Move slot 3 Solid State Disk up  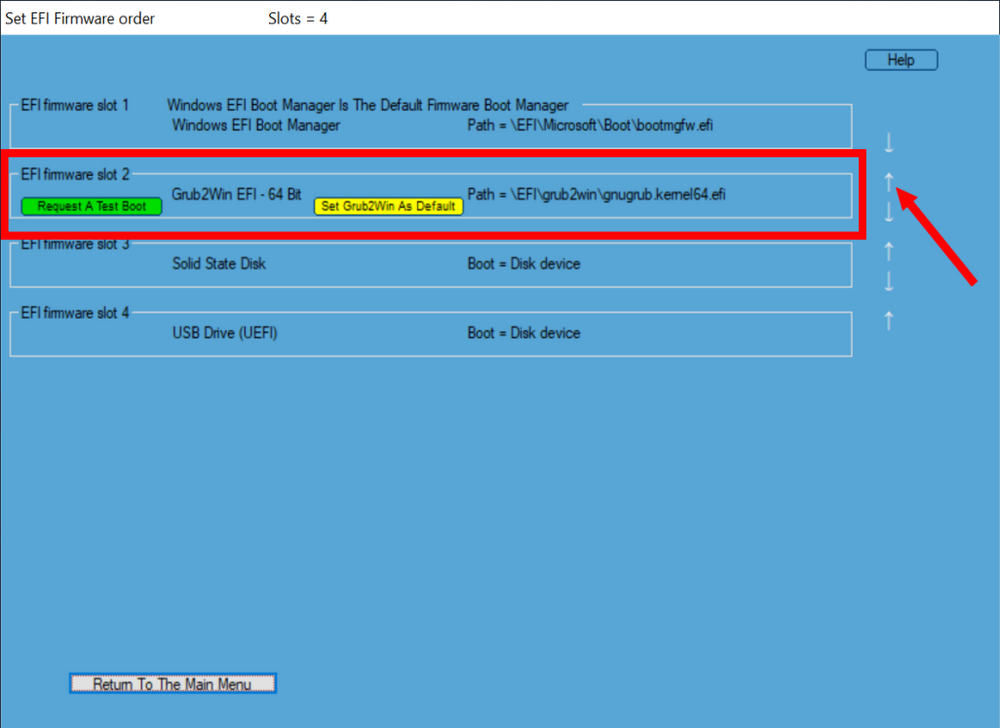pyautogui.click(x=888, y=251)
